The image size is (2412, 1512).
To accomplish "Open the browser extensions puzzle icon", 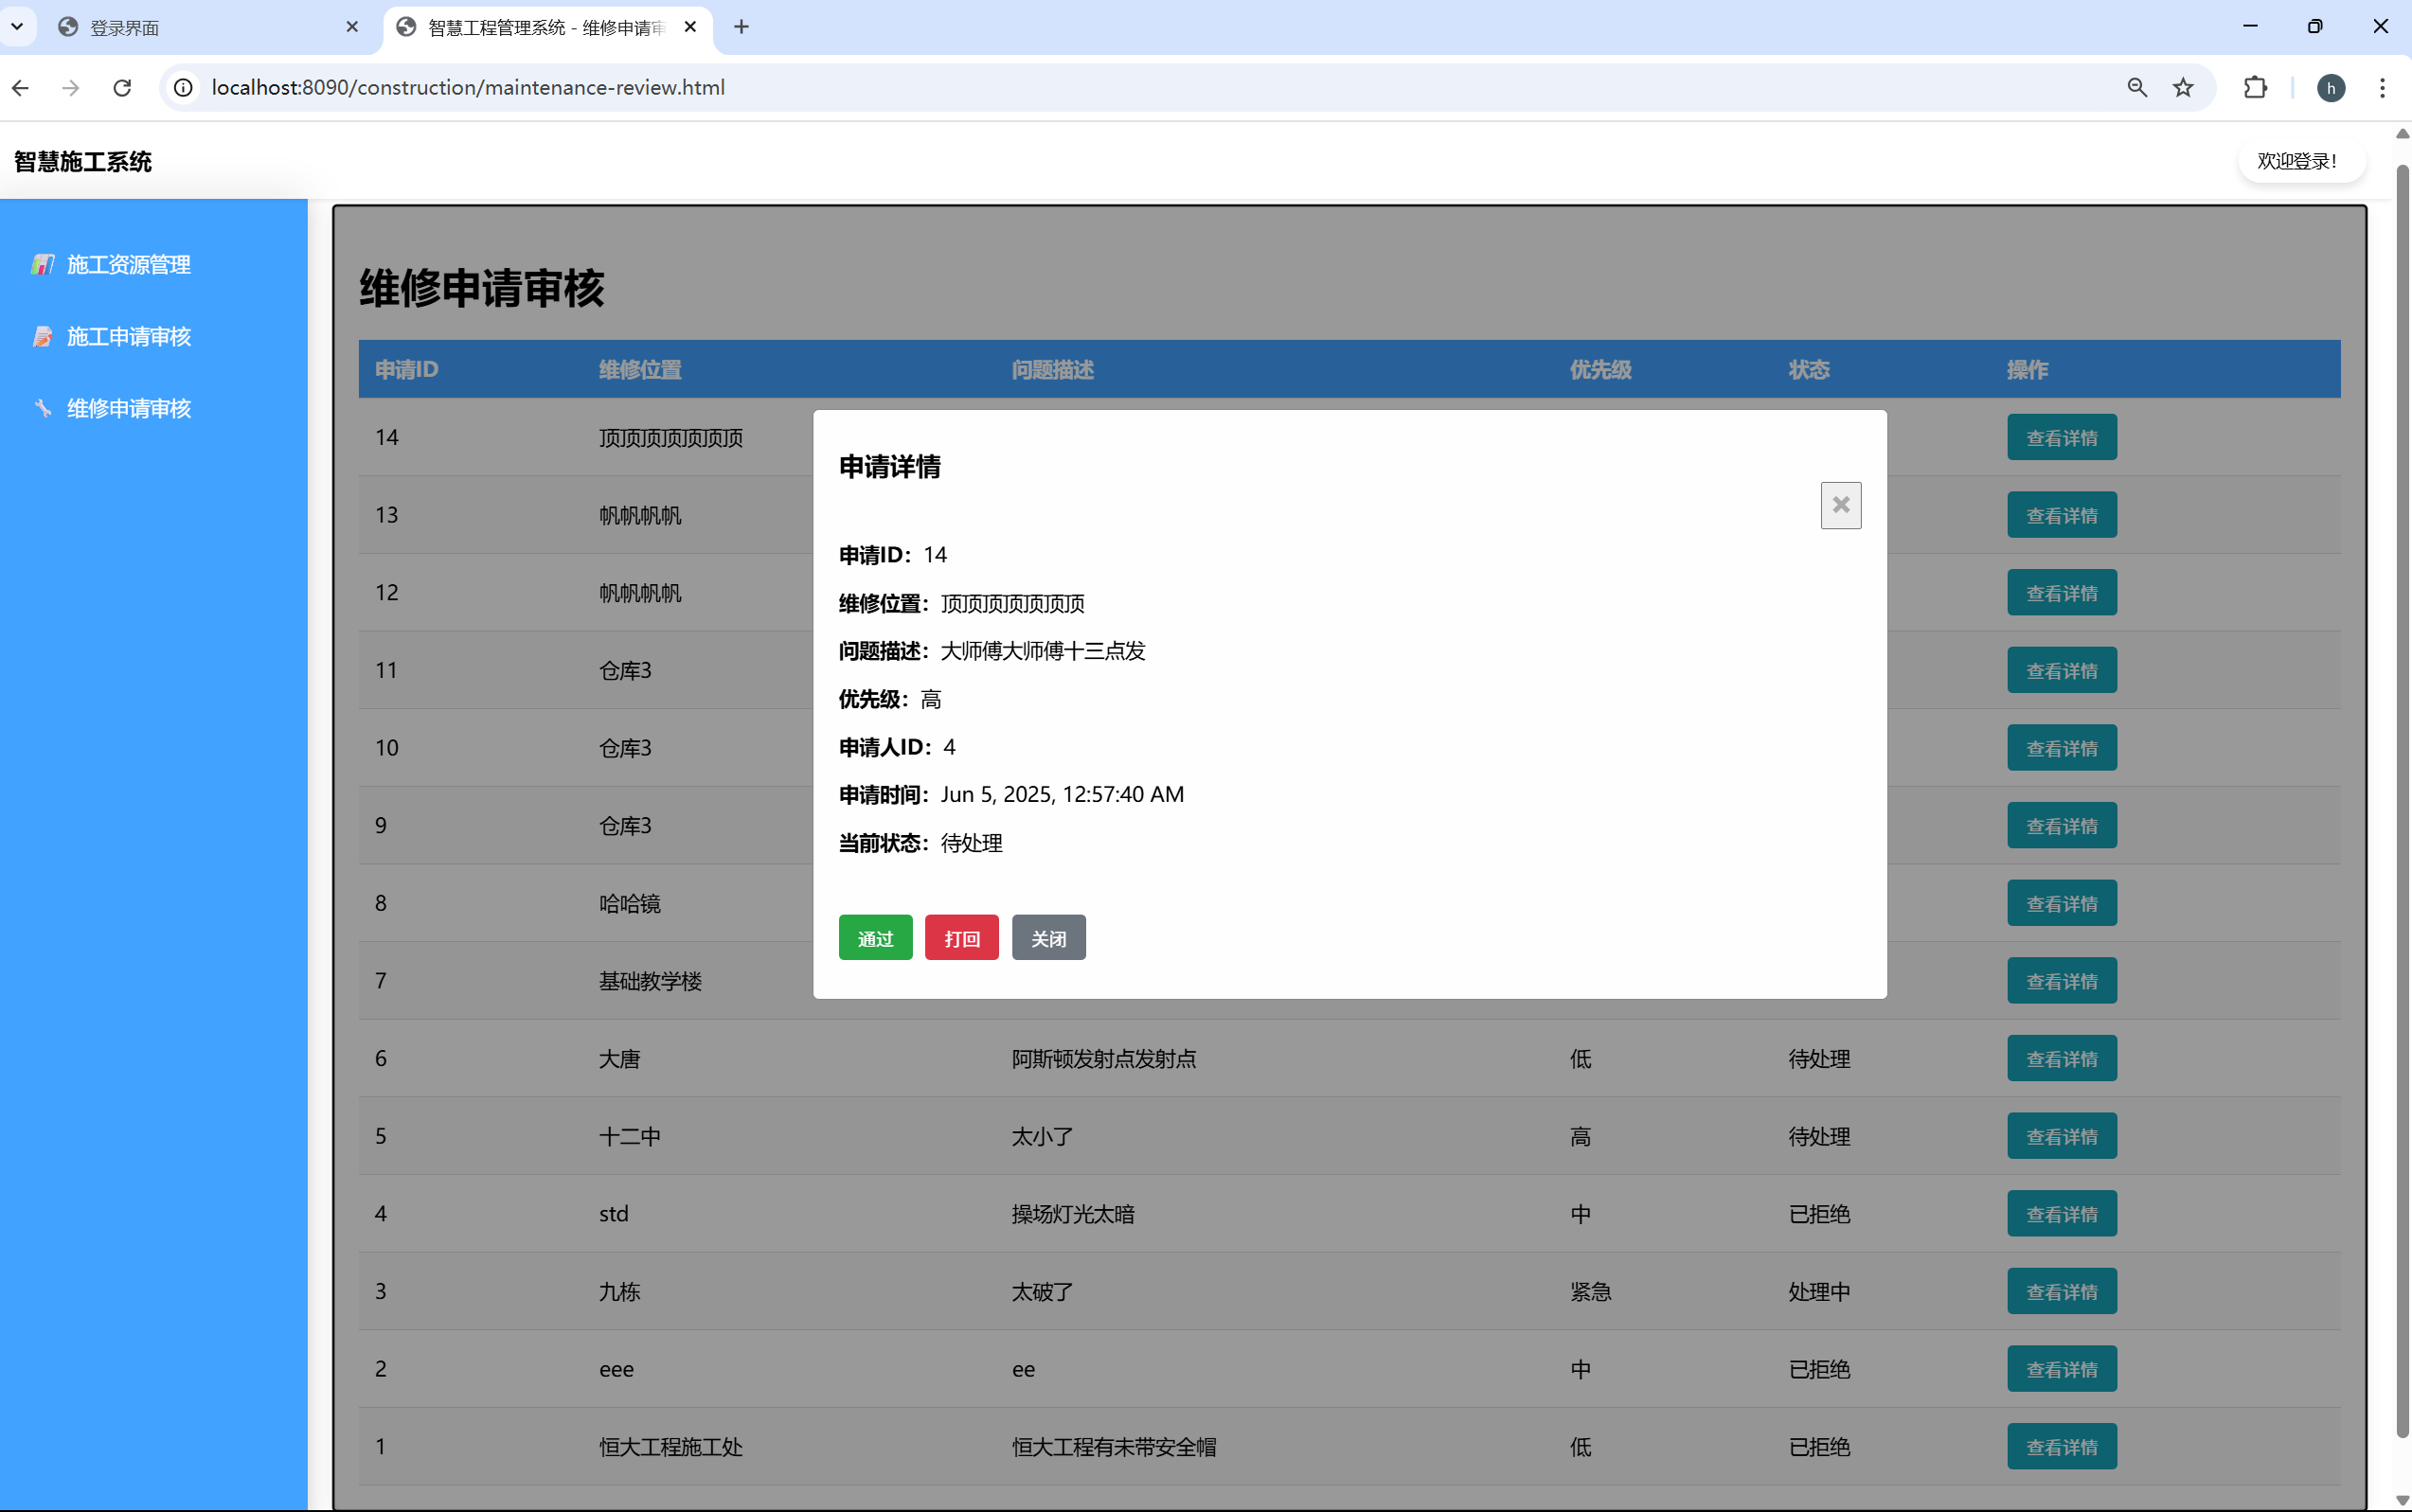I will (2255, 88).
